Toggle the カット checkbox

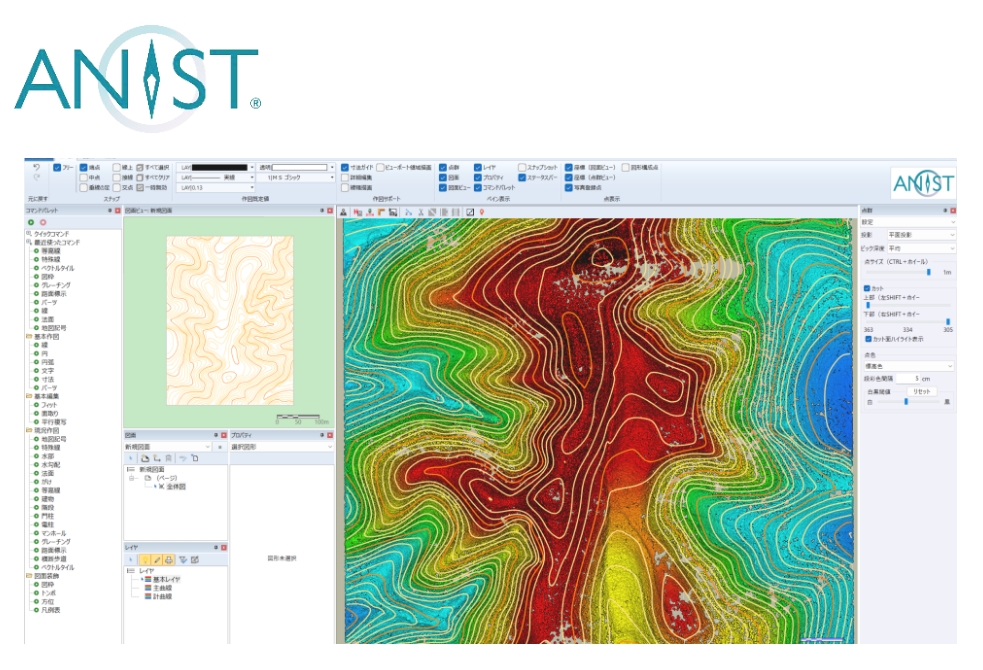click(x=867, y=288)
